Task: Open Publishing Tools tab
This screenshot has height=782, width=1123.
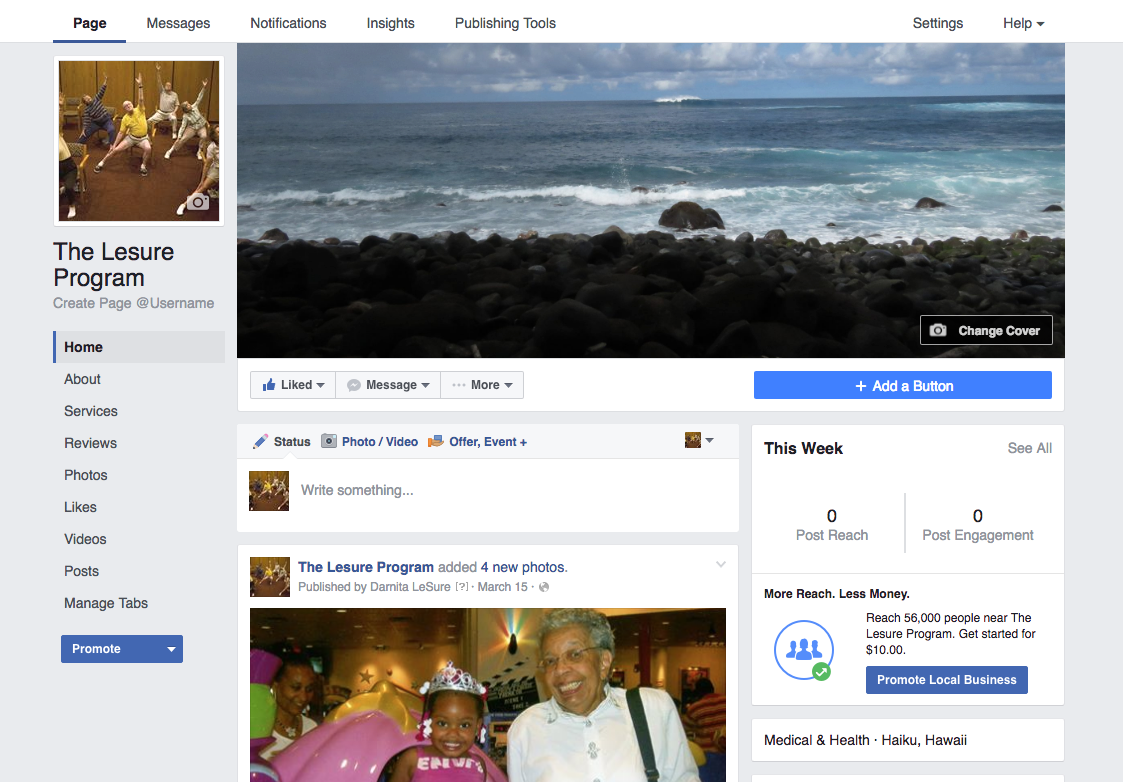Action: [505, 23]
